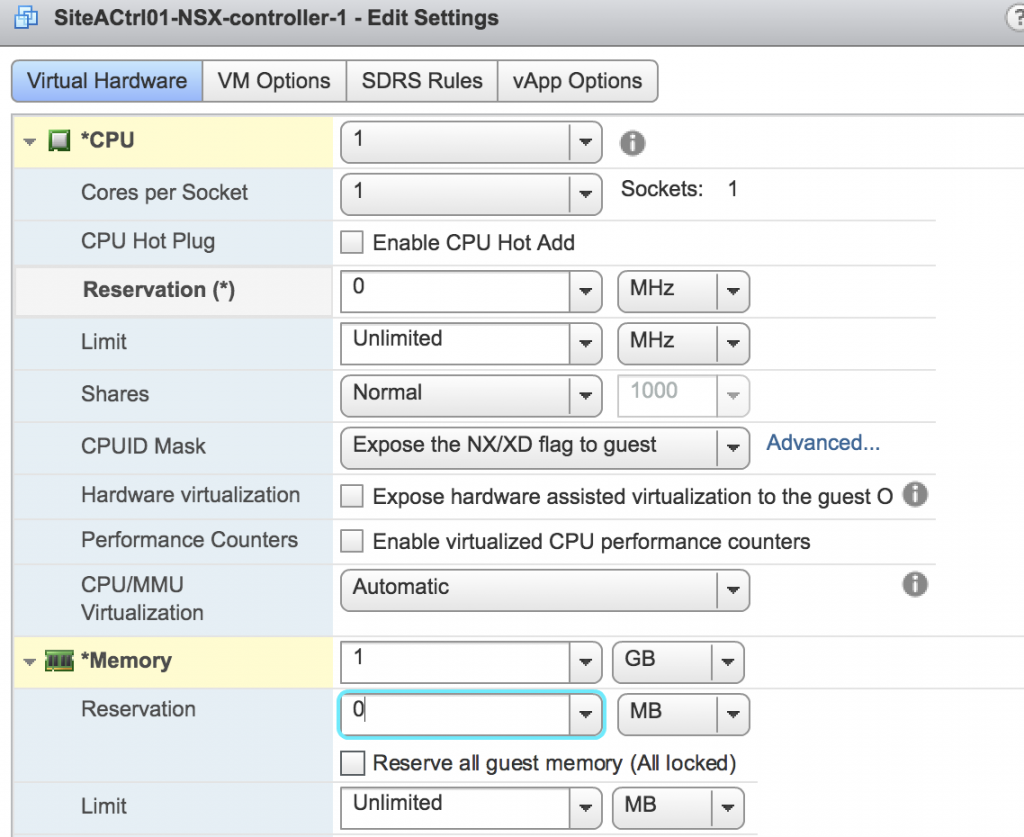Click into CPU Reservation value field
1024x837 pixels.
click(x=455, y=291)
